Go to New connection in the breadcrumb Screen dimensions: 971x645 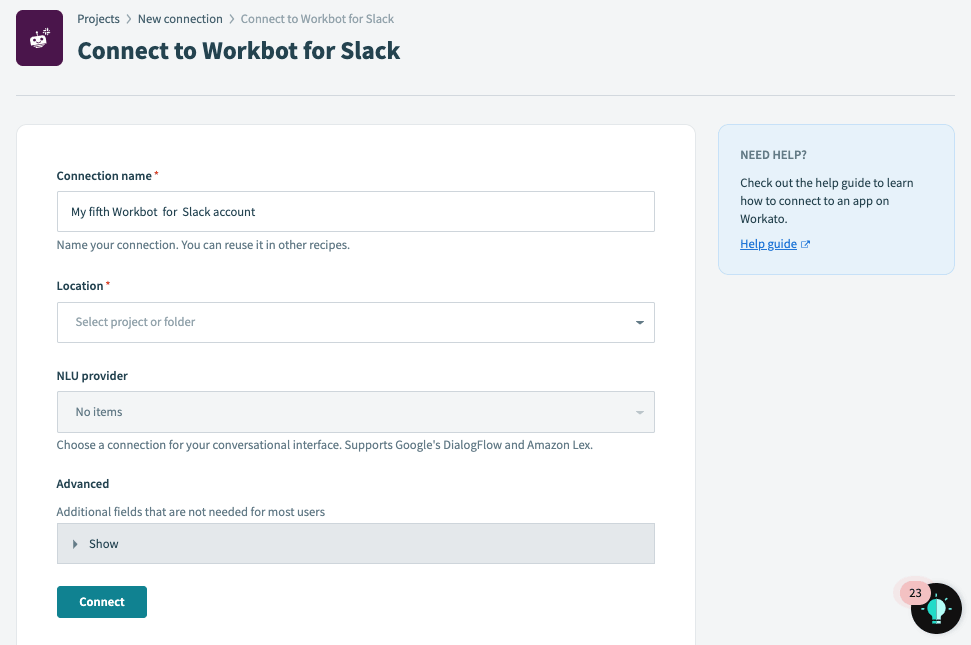click(x=180, y=19)
